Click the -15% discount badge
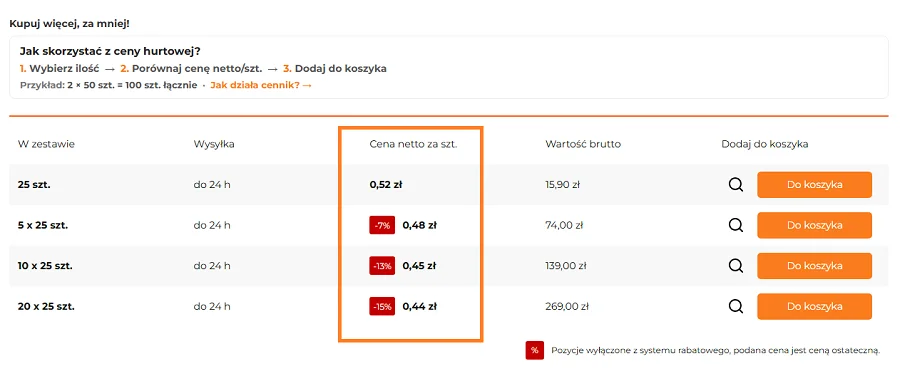The width and height of the screenshot is (900, 371). pos(382,307)
